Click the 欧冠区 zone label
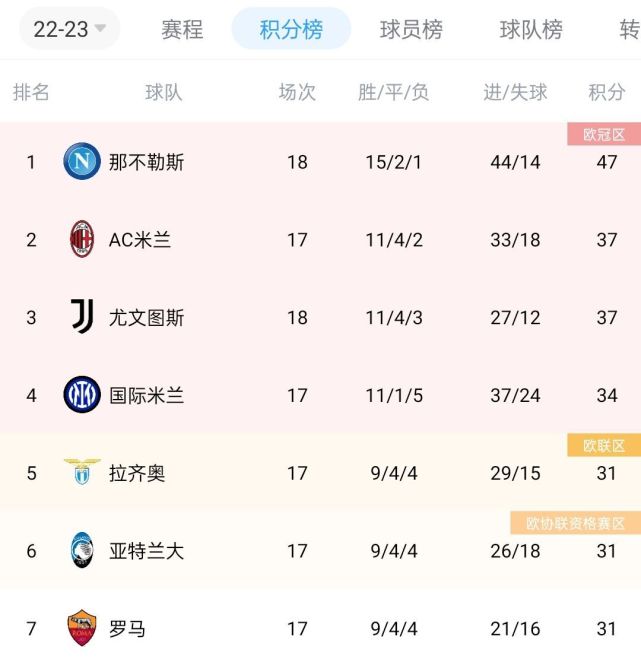 click(x=604, y=135)
